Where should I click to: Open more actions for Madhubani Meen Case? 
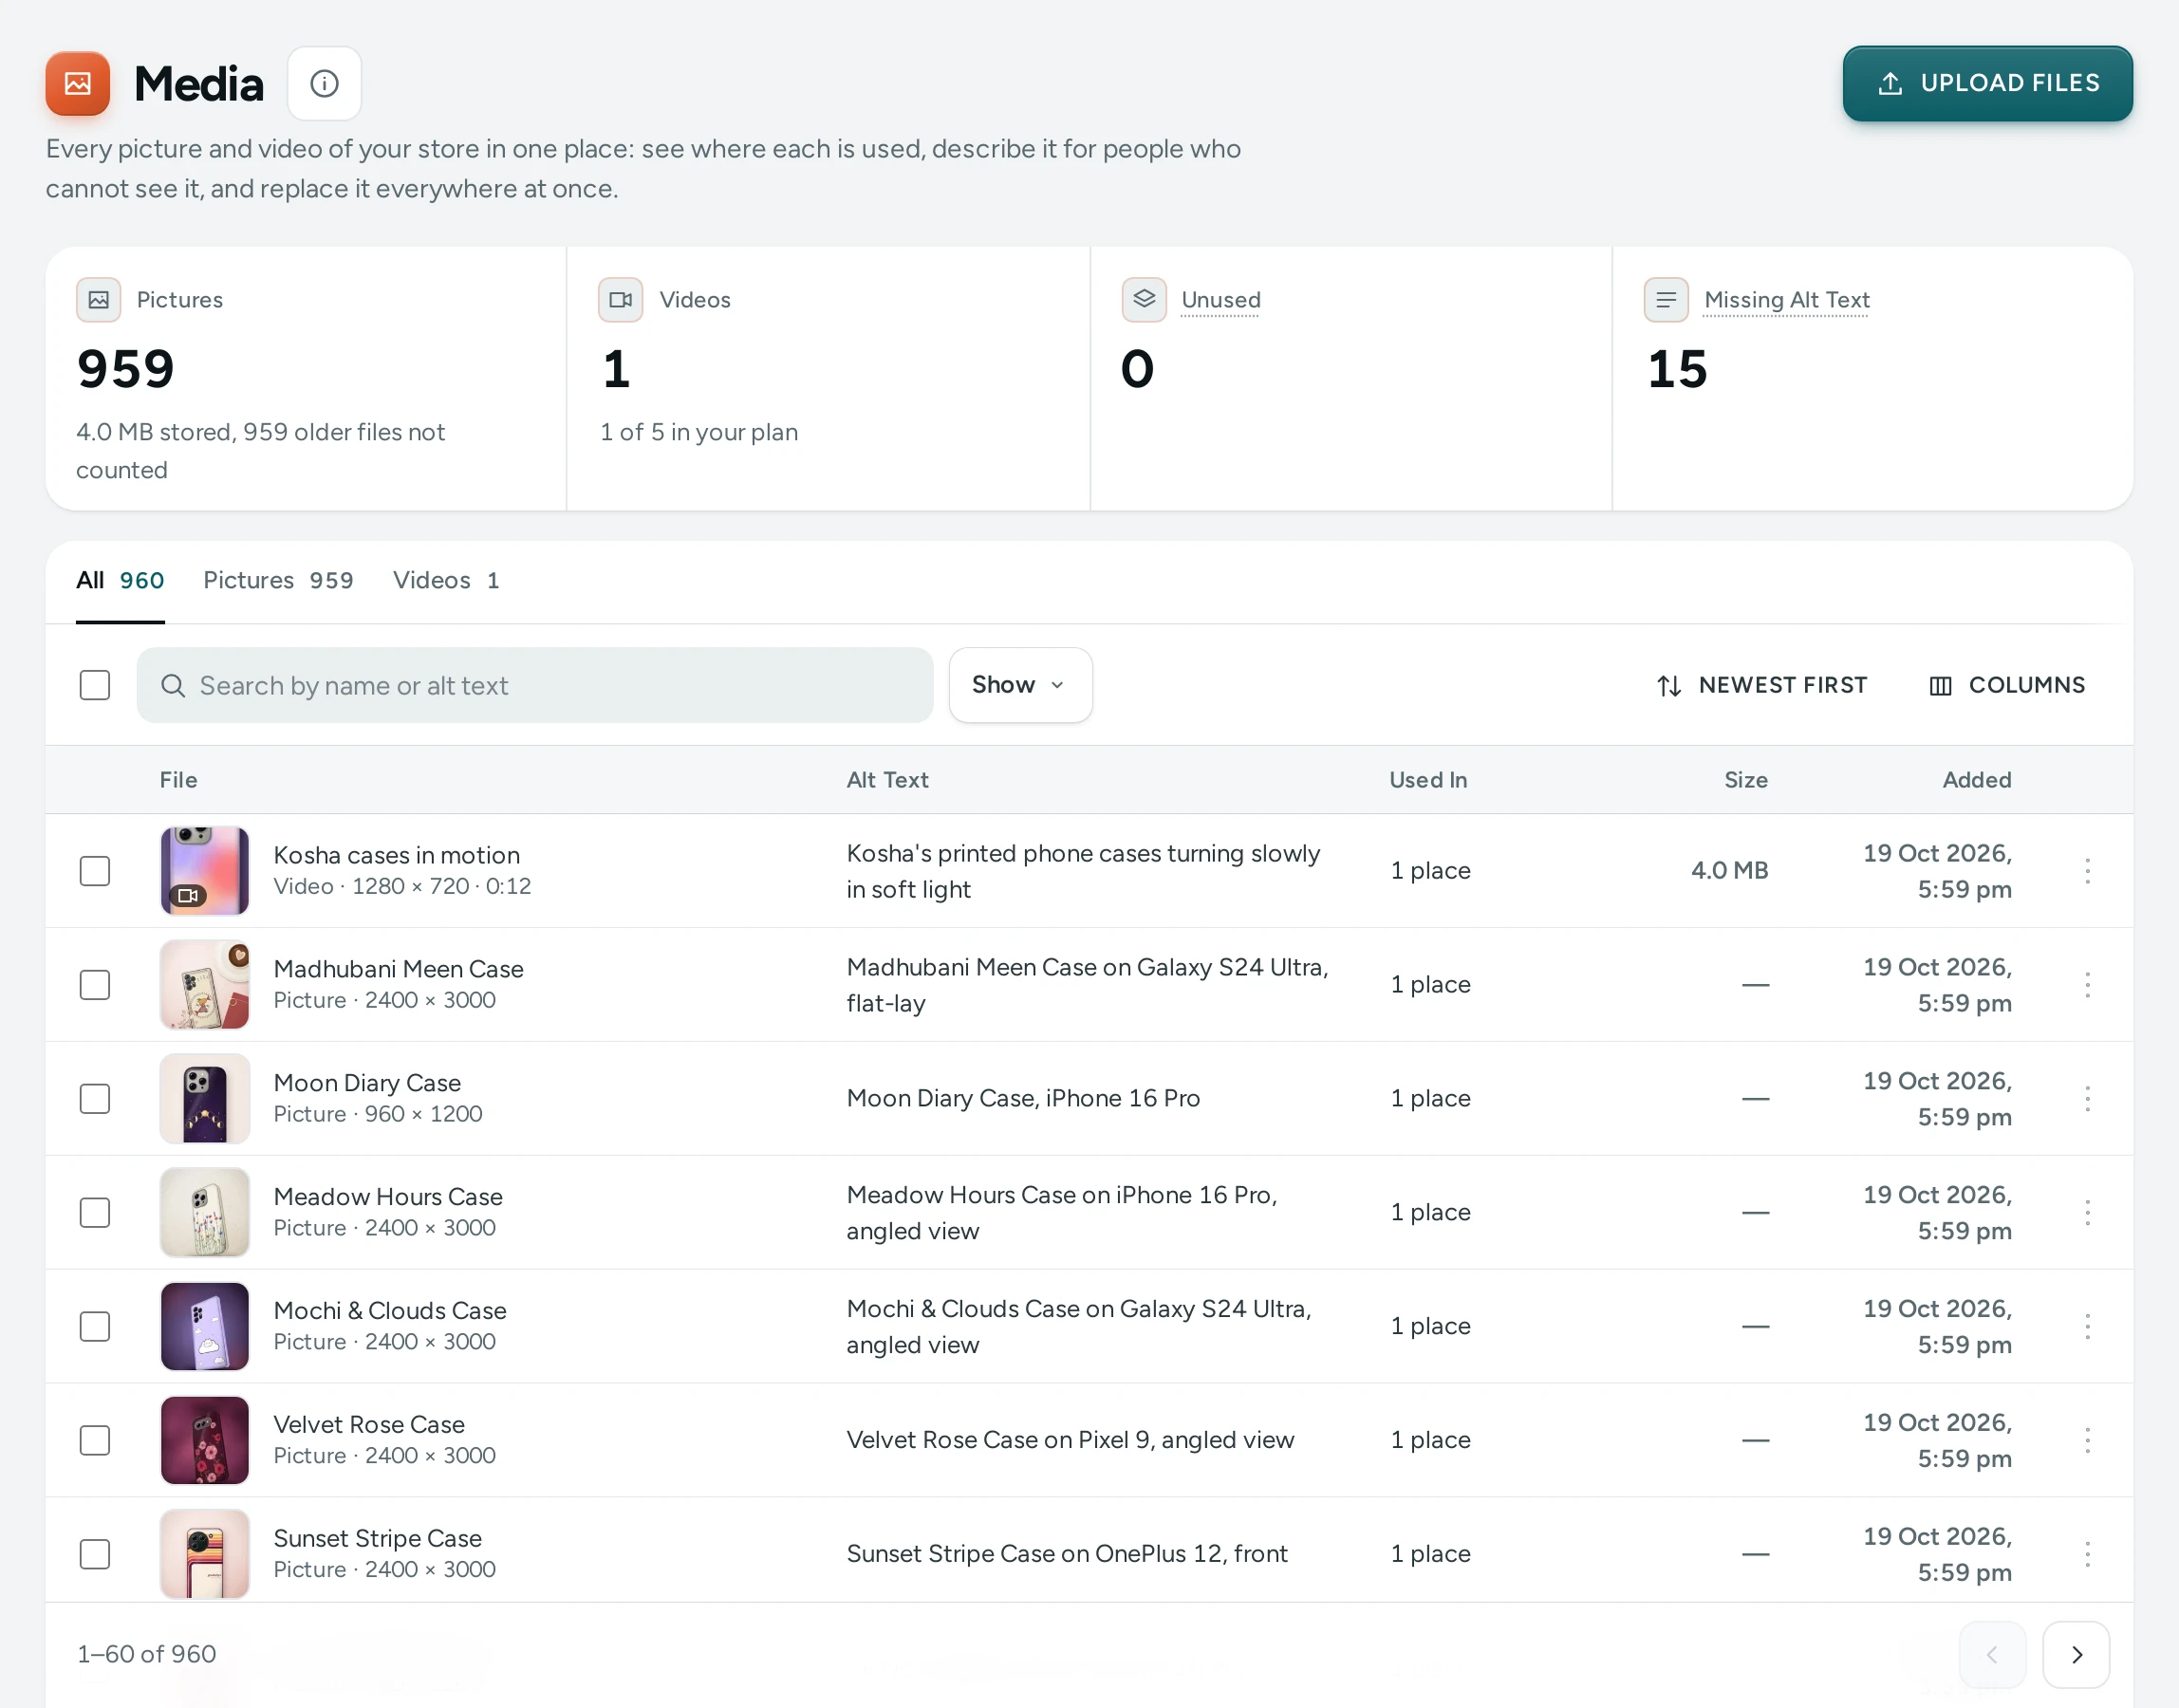coord(2087,985)
